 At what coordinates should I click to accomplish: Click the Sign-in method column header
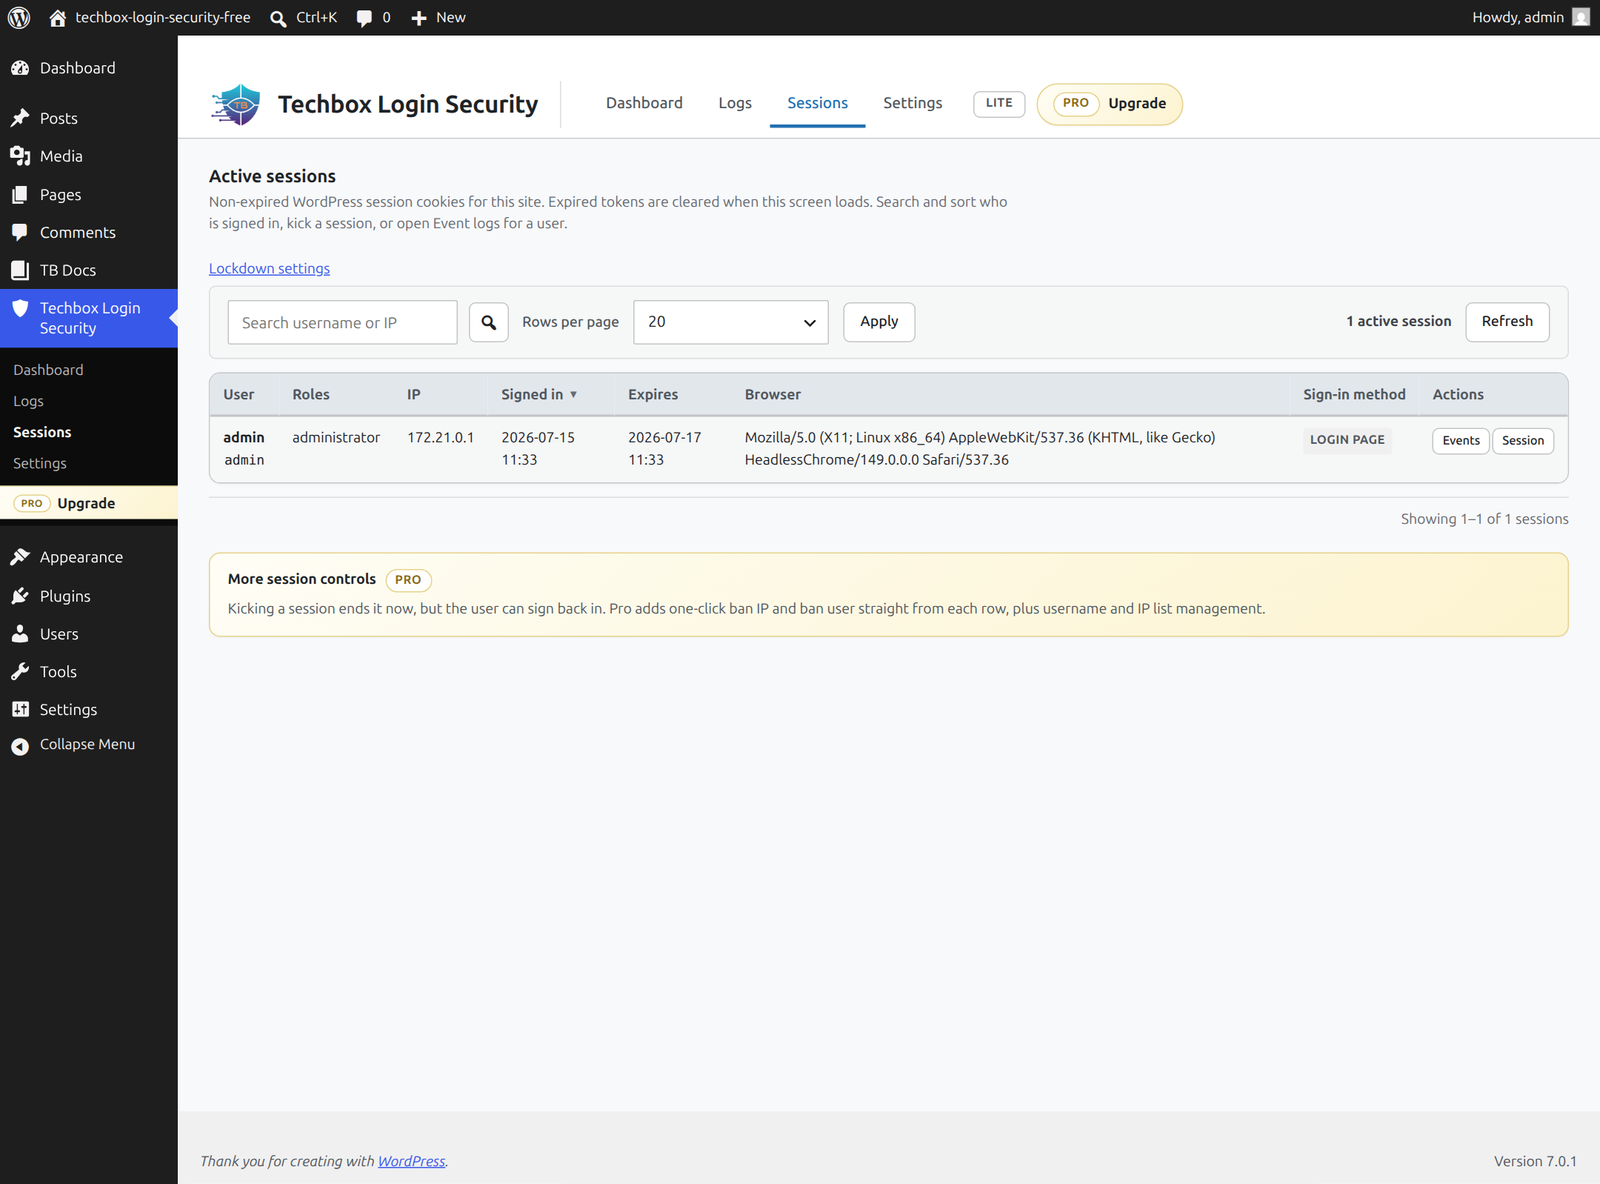(x=1354, y=395)
